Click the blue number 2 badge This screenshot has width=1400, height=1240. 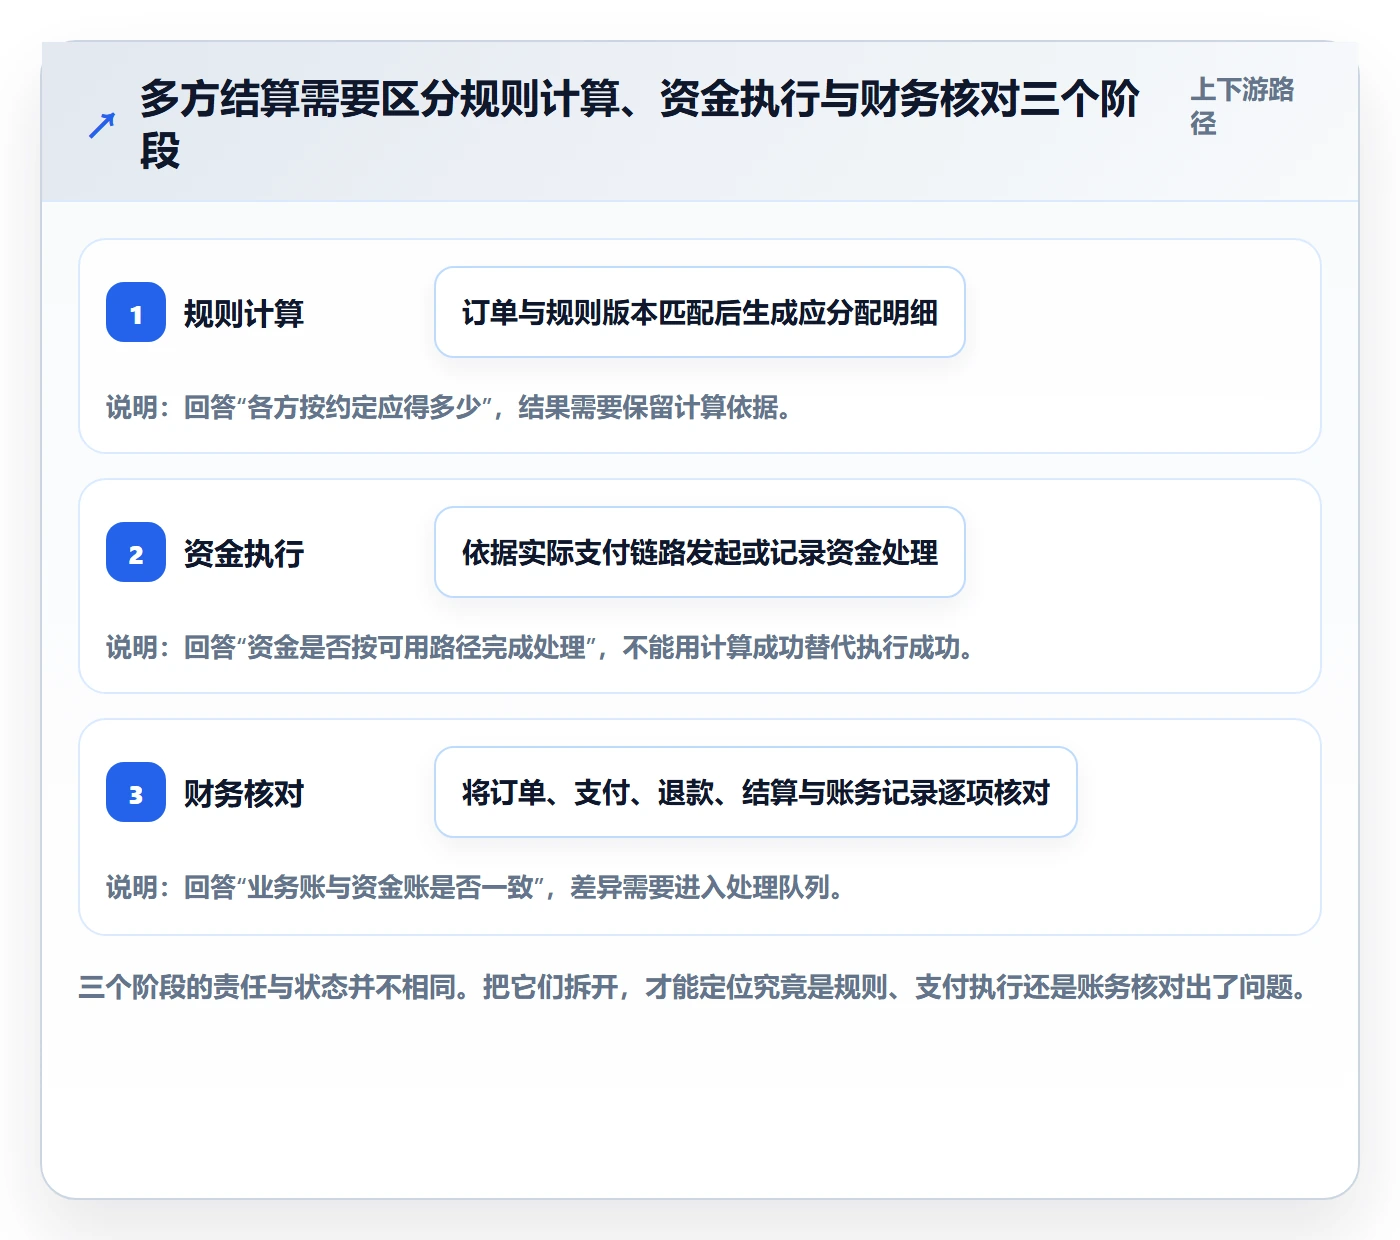click(x=136, y=553)
